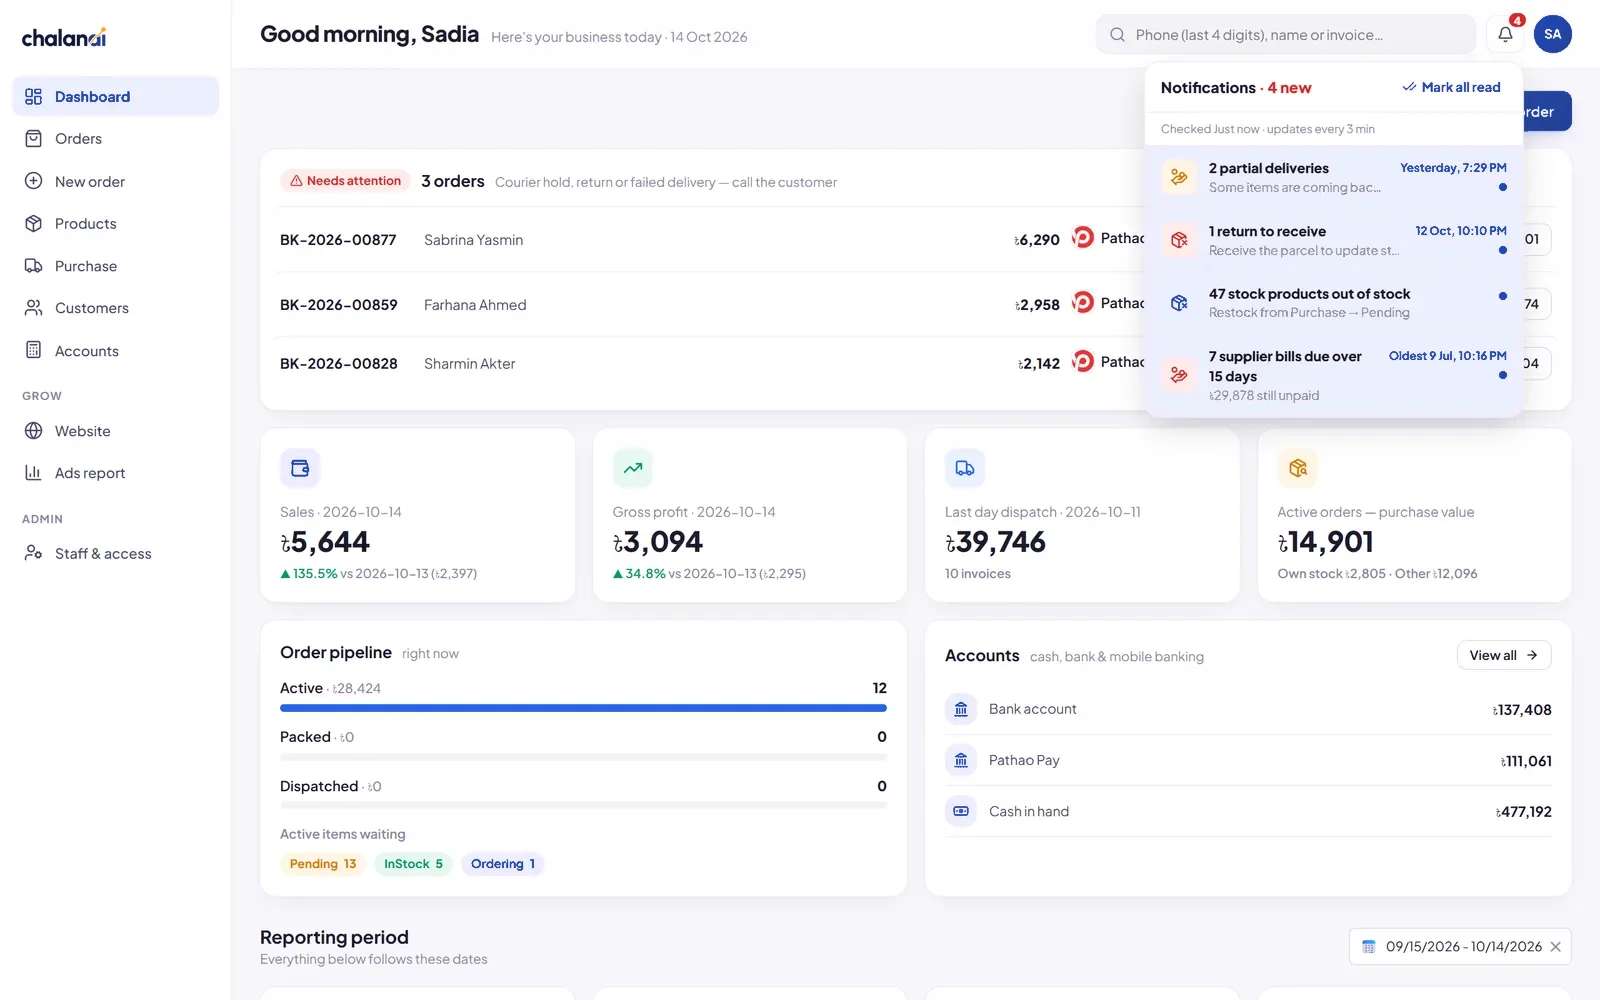Go to Accounts in the sidebar
Screen dimensions: 1600x1000
point(116,351)
